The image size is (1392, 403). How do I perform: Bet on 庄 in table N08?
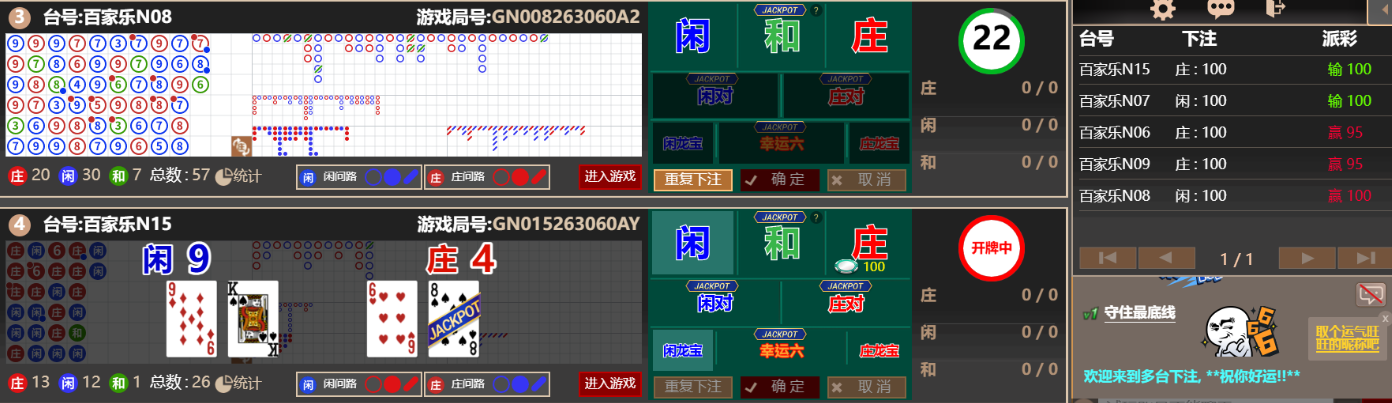[869, 36]
